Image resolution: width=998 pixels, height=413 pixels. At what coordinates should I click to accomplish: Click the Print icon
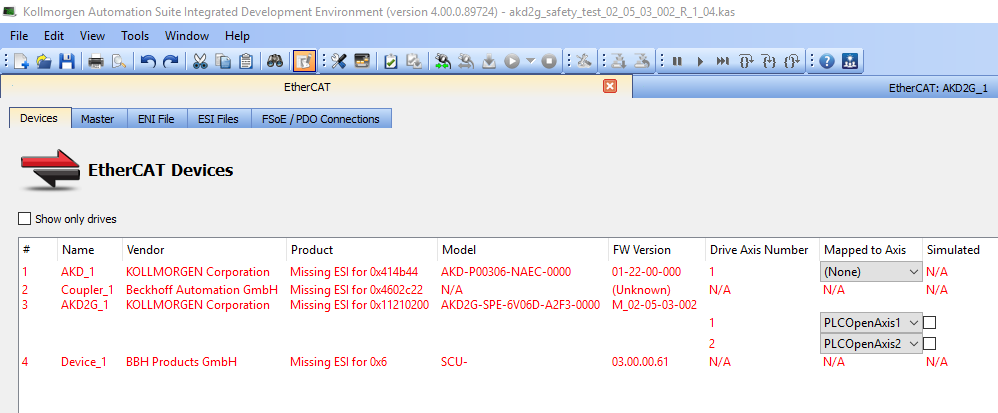tap(95, 61)
